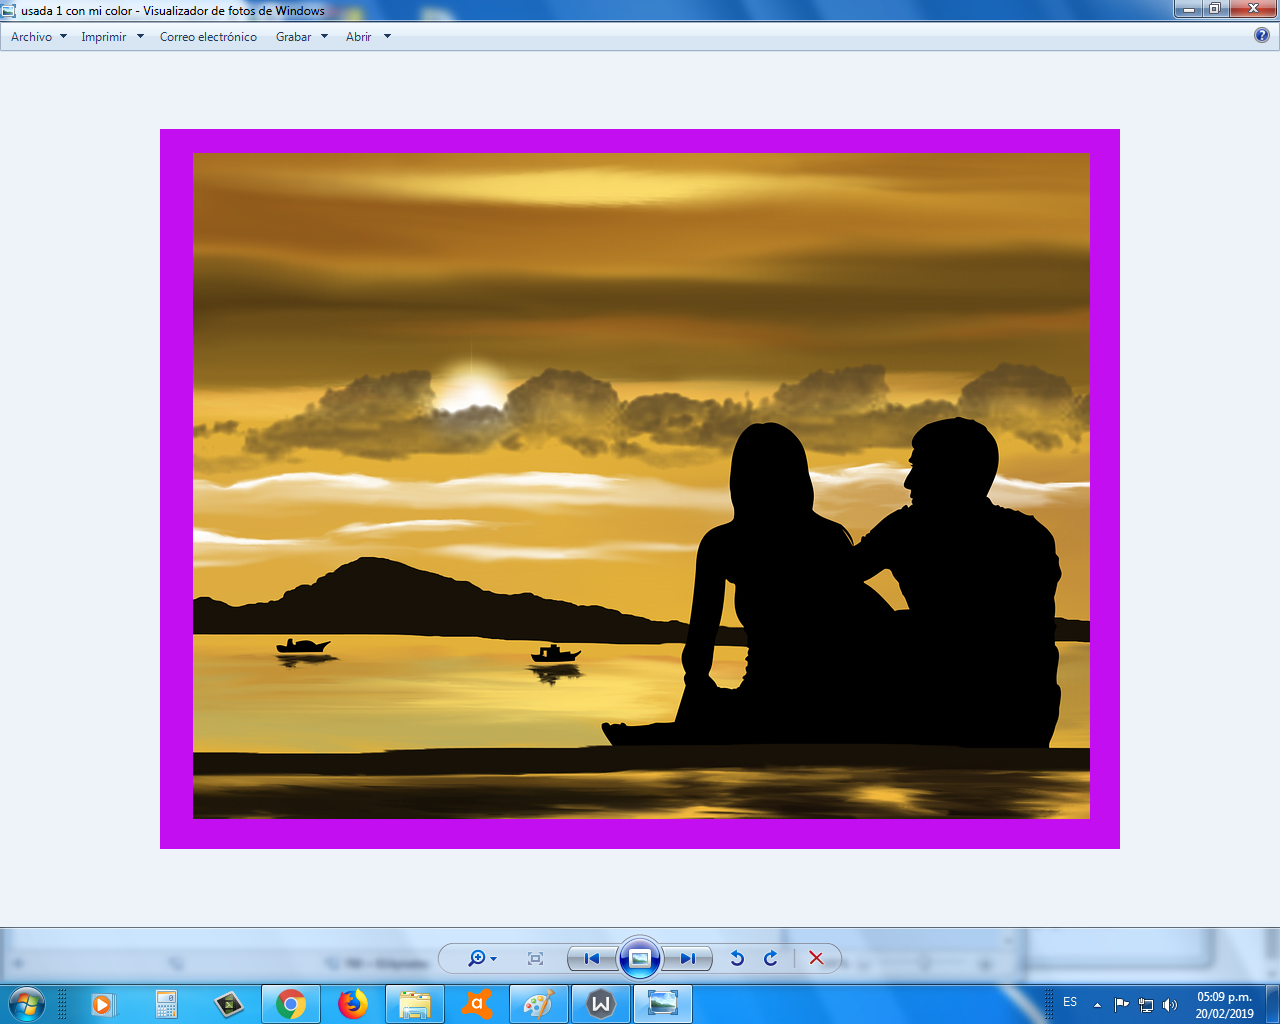
Task: Click the taskbar clock showing 05:09 p.m.
Action: pyautogui.click(x=1224, y=1005)
